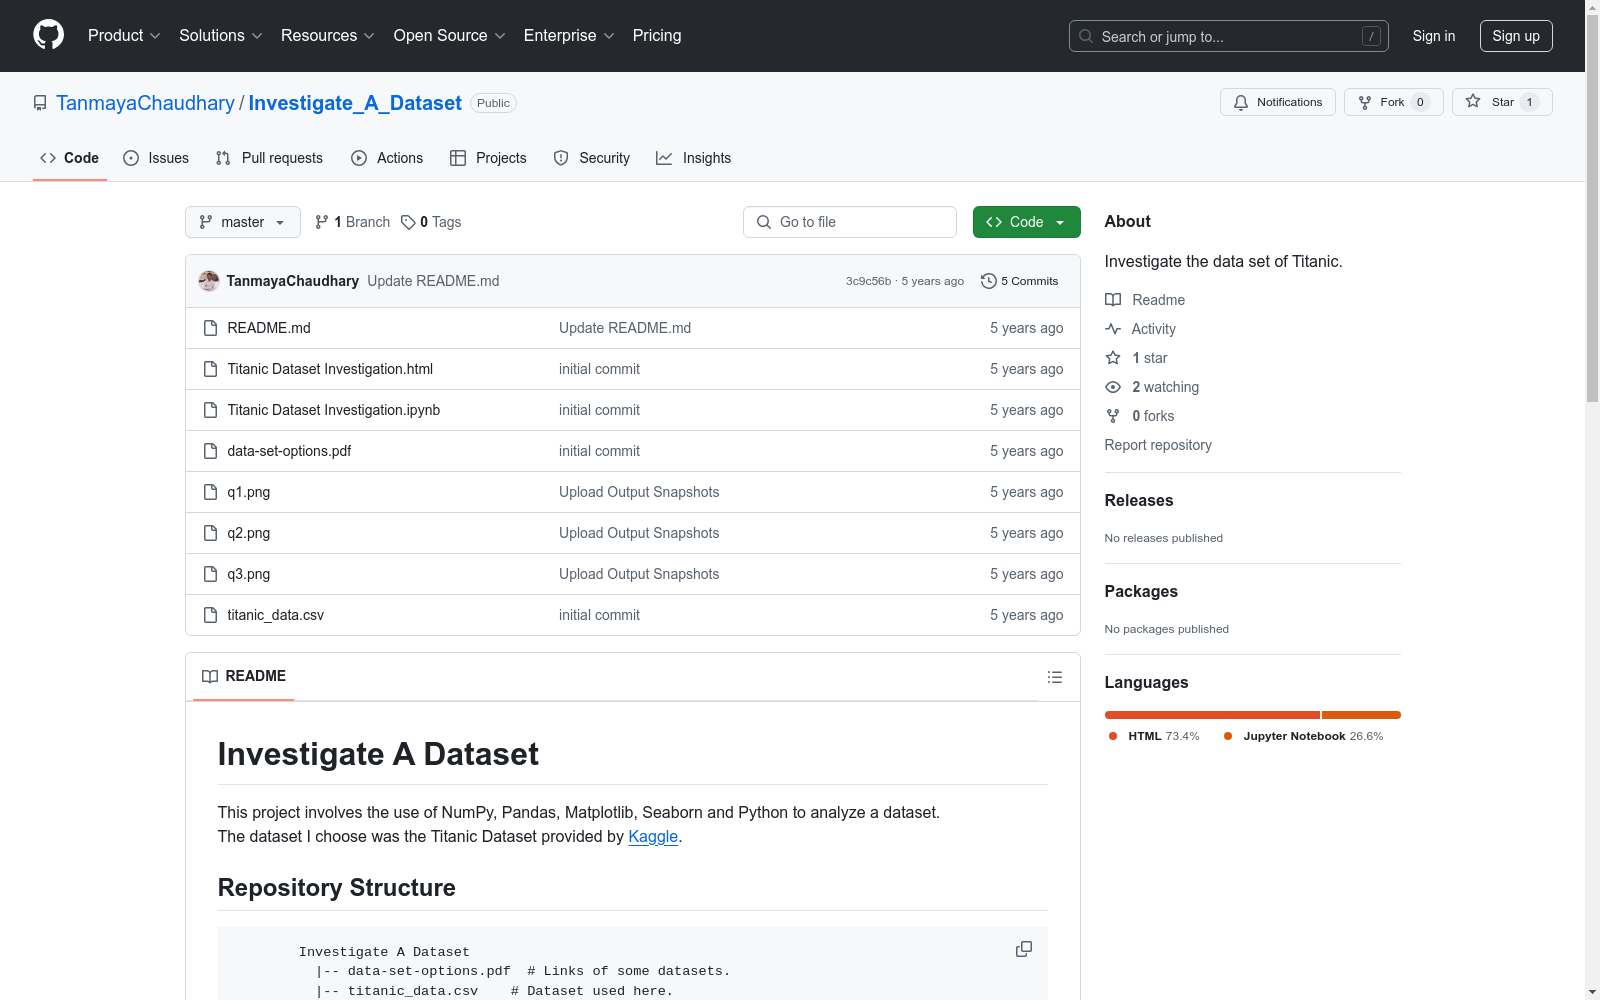Click the HTML 73.4% language label
Image resolution: width=1600 pixels, height=1000 pixels.
coord(1154,736)
